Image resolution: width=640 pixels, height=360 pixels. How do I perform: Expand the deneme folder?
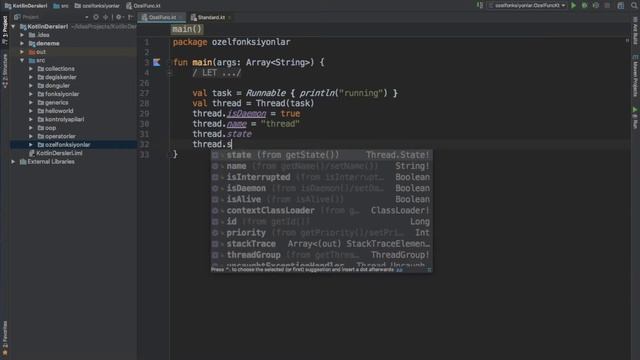click(x=22, y=43)
